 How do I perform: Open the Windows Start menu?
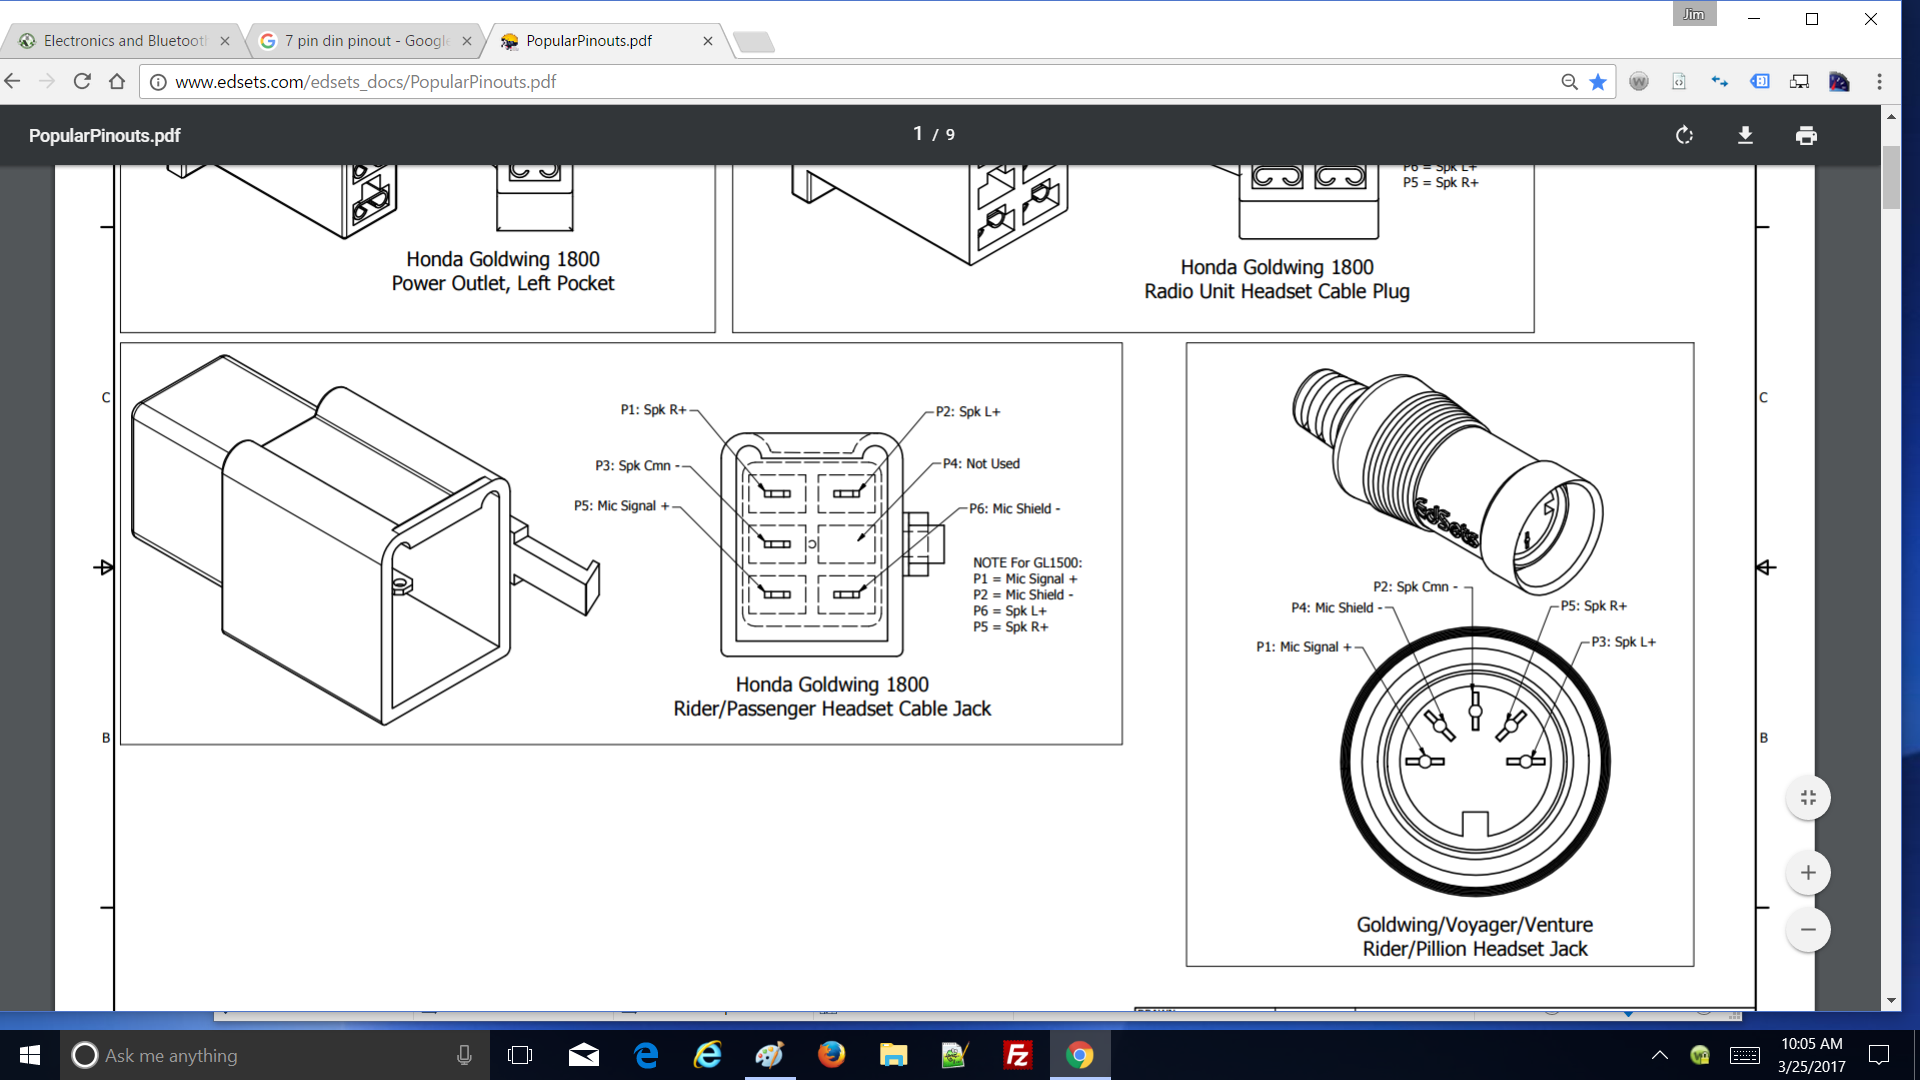tap(30, 1055)
